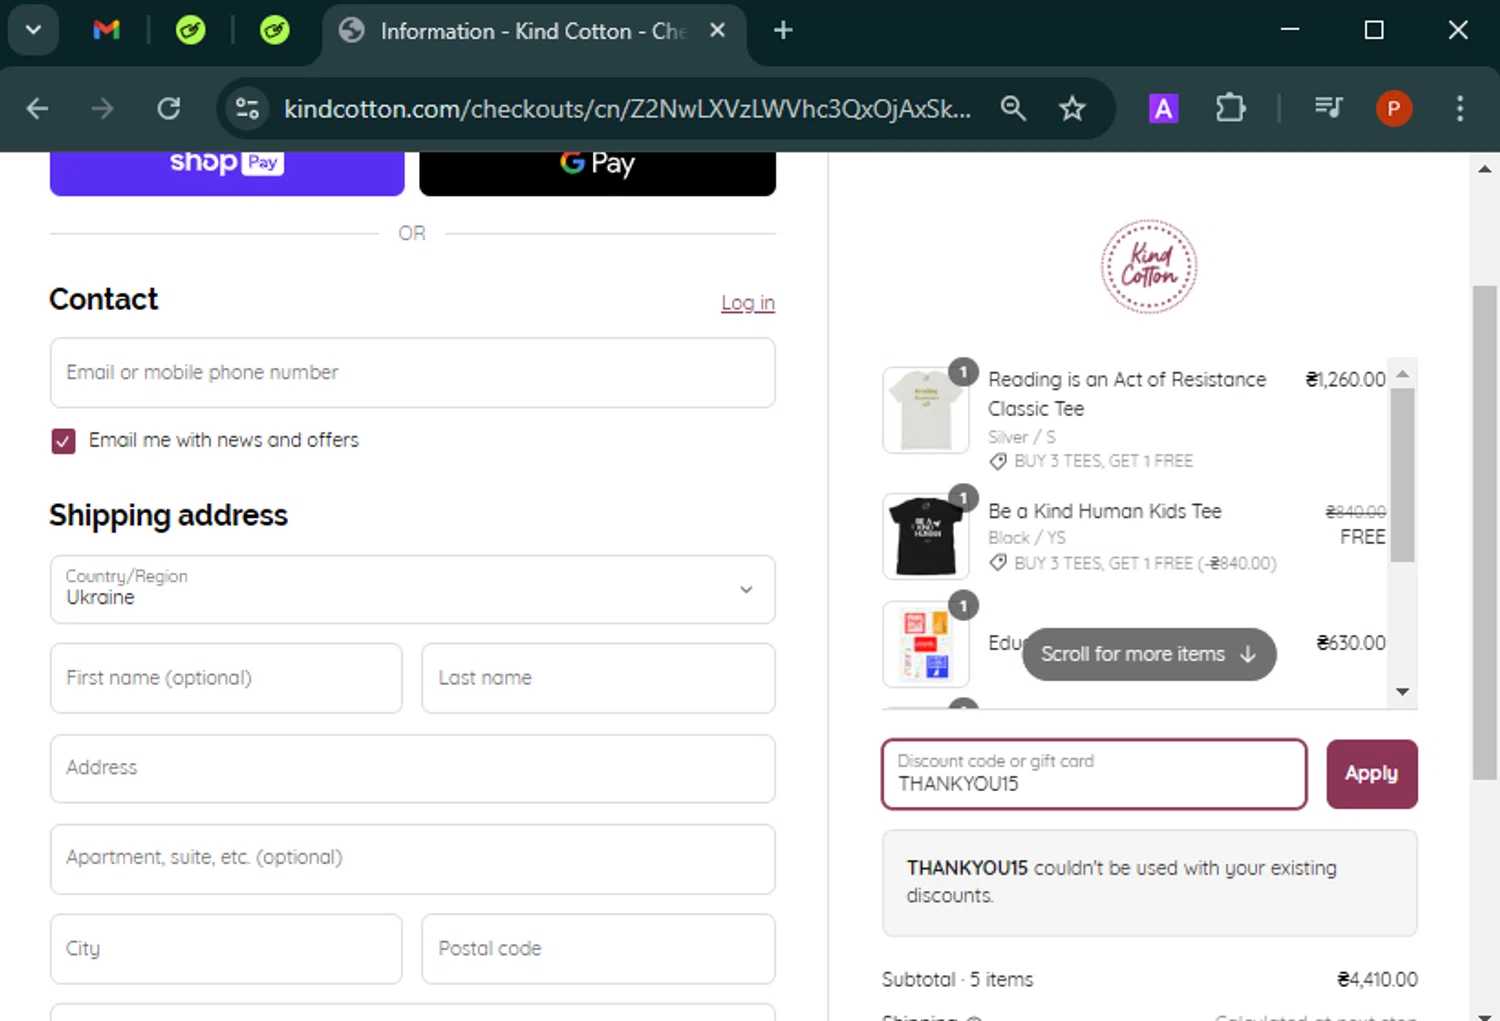
Task: Click the Postal code field
Action: [x=598, y=949]
